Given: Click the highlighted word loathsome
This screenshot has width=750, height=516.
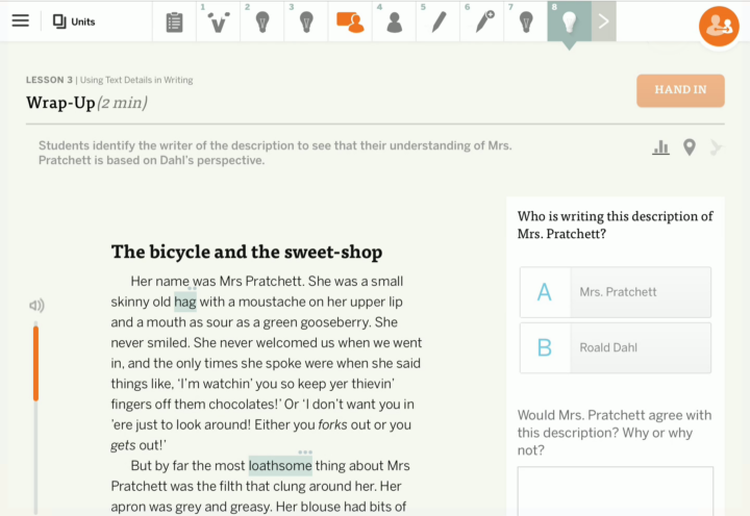Looking at the screenshot, I should tap(280, 466).
